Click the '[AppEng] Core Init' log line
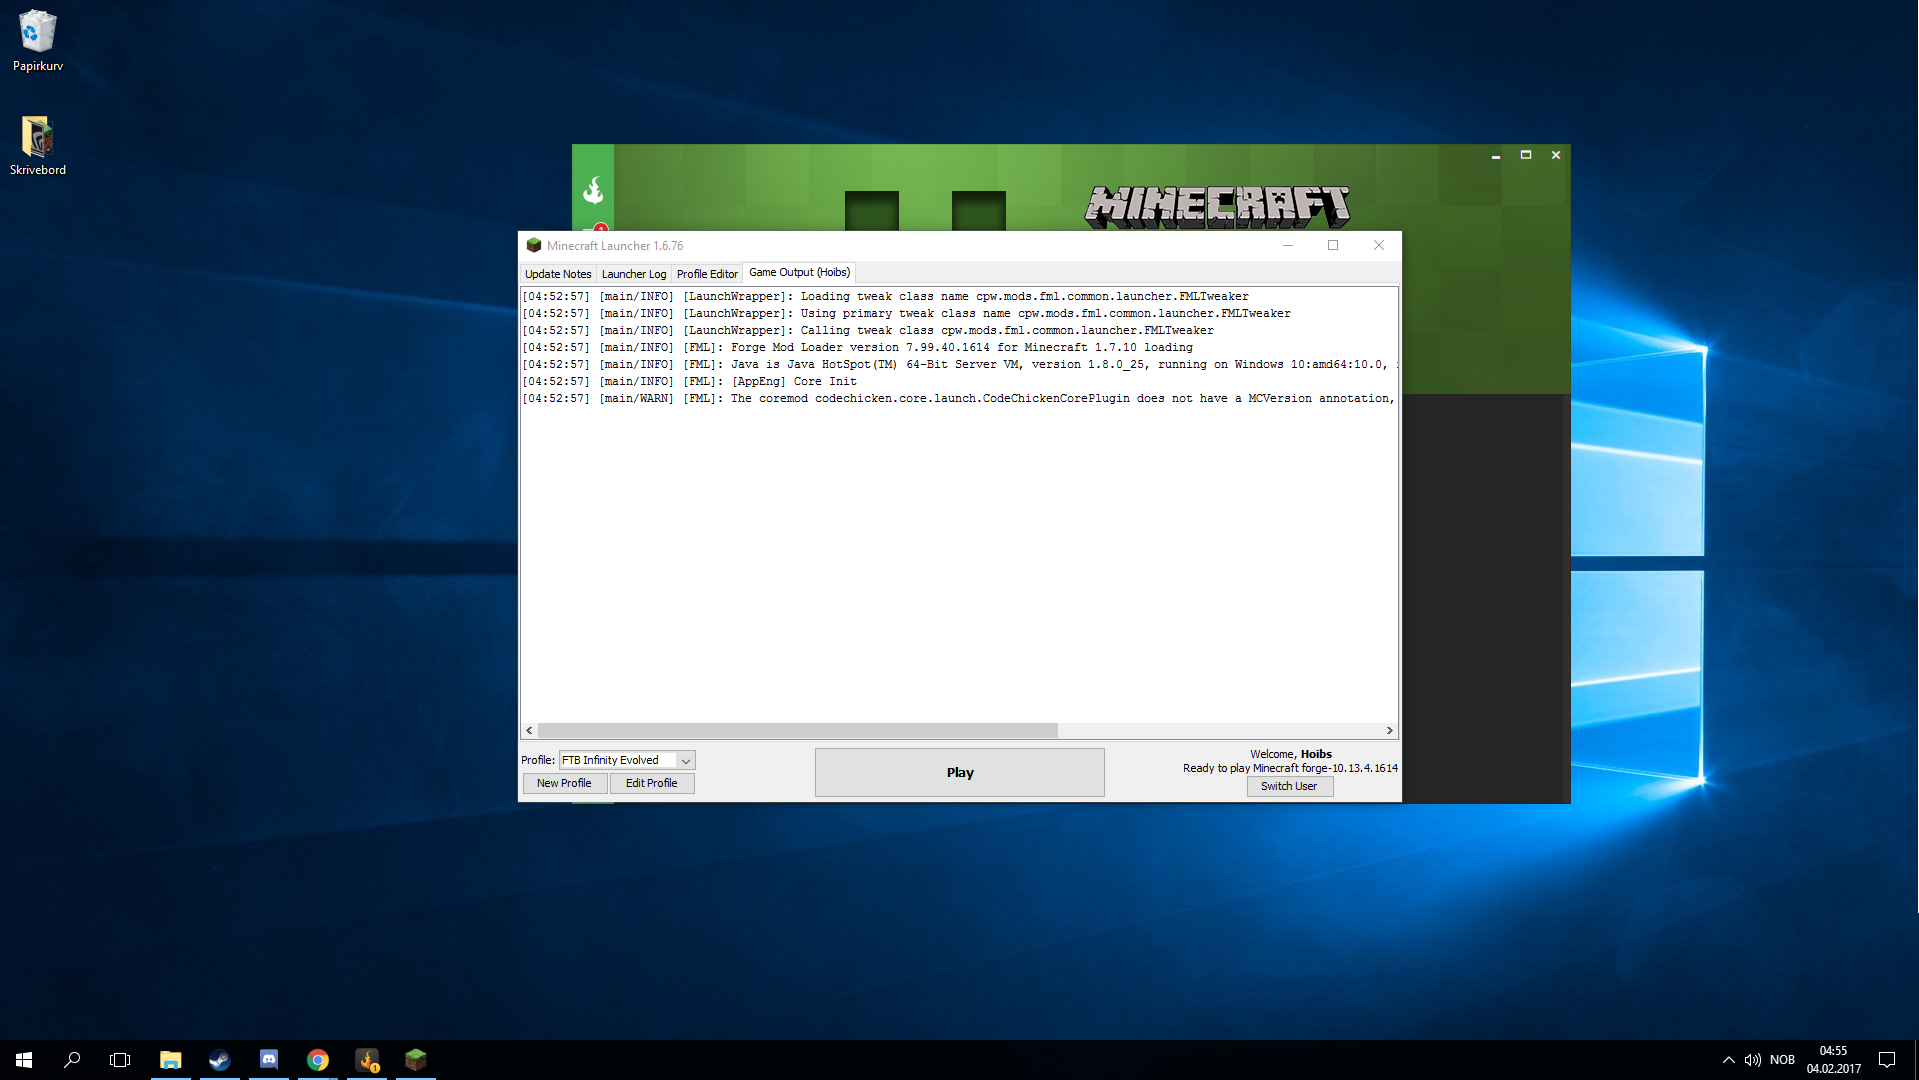This screenshot has width=1919, height=1080. [689, 381]
